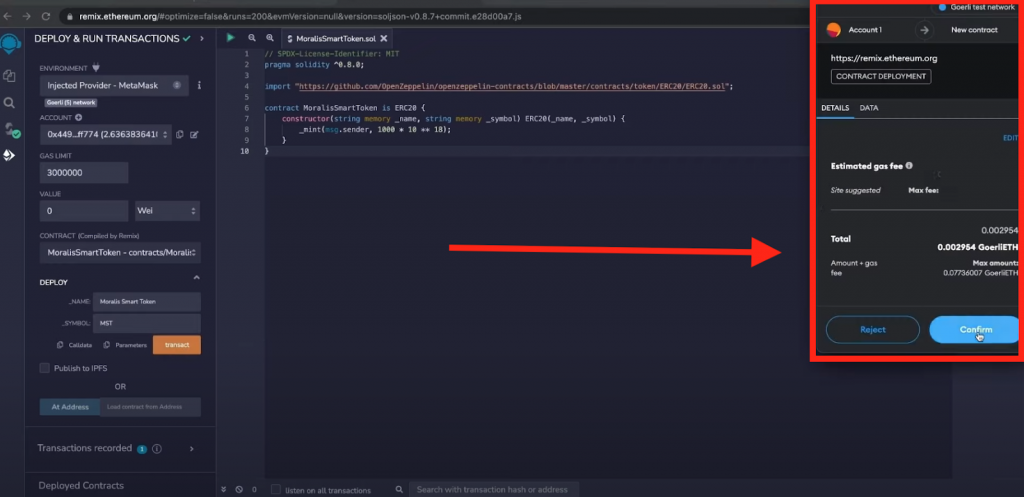Reload the browser page
This screenshot has height=497, width=1024.
[x=46, y=16]
